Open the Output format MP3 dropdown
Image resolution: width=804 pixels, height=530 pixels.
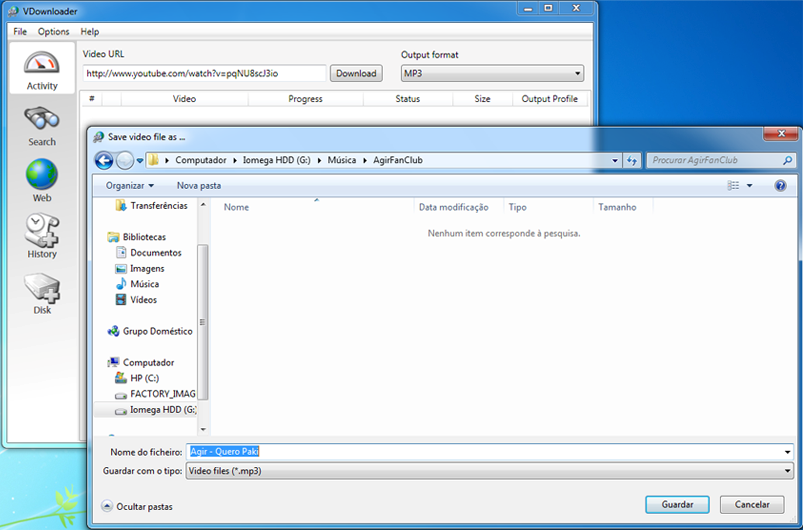click(x=492, y=73)
